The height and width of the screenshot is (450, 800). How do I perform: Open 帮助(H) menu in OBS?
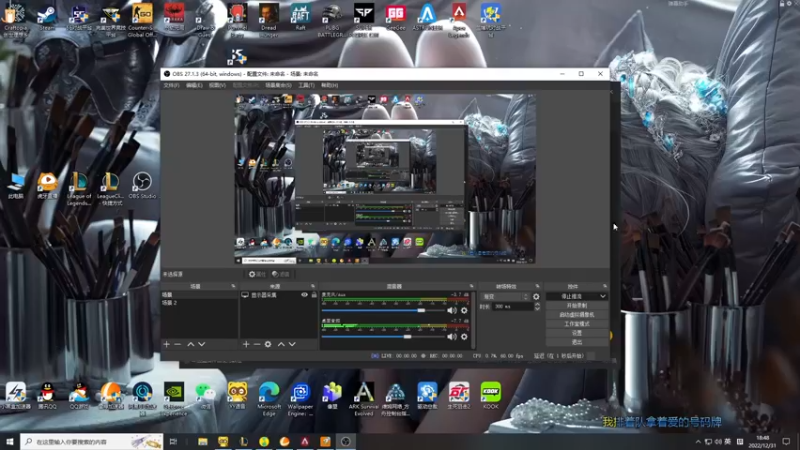[x=330, y=85]
